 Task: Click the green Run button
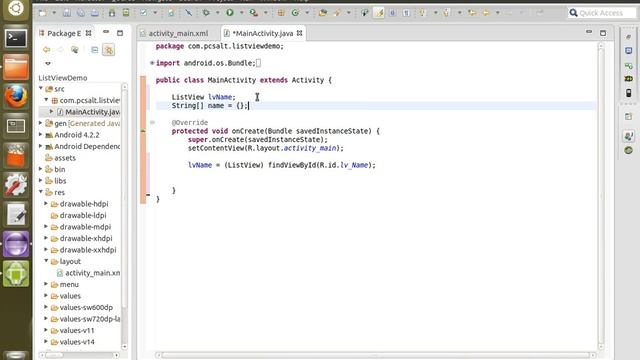[230, 13]
